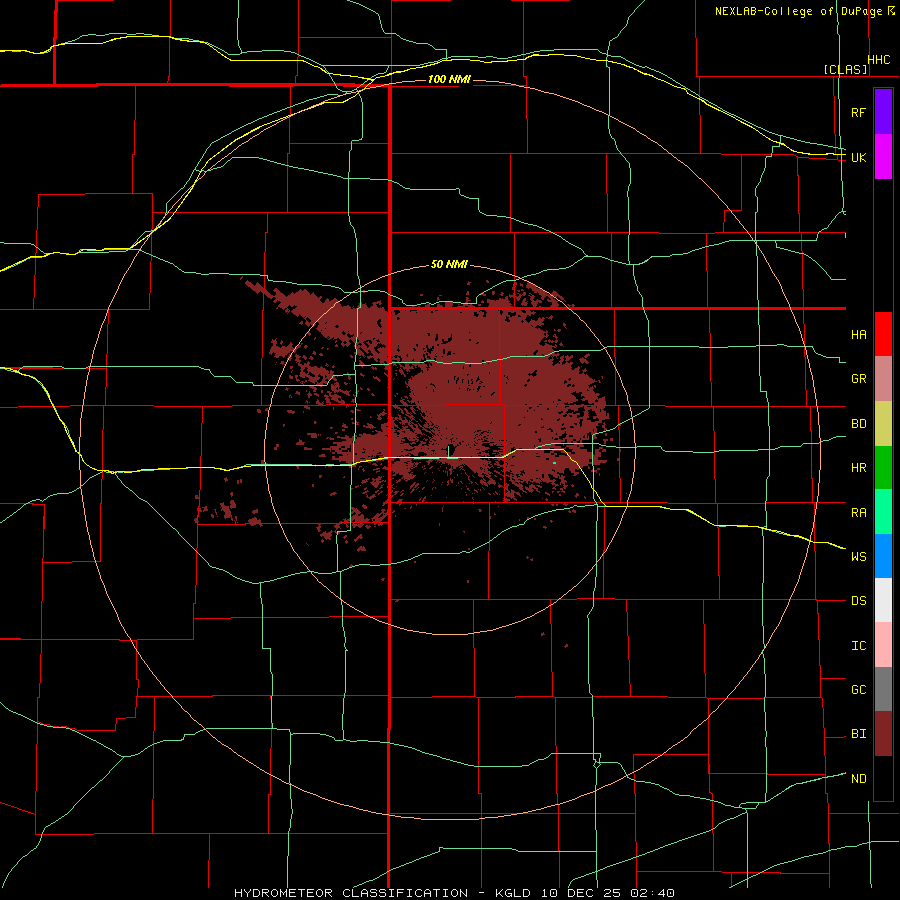The image size is (900, 900).
Task: Select the [CLAS] unit label
Action: [x=845, y=69]
